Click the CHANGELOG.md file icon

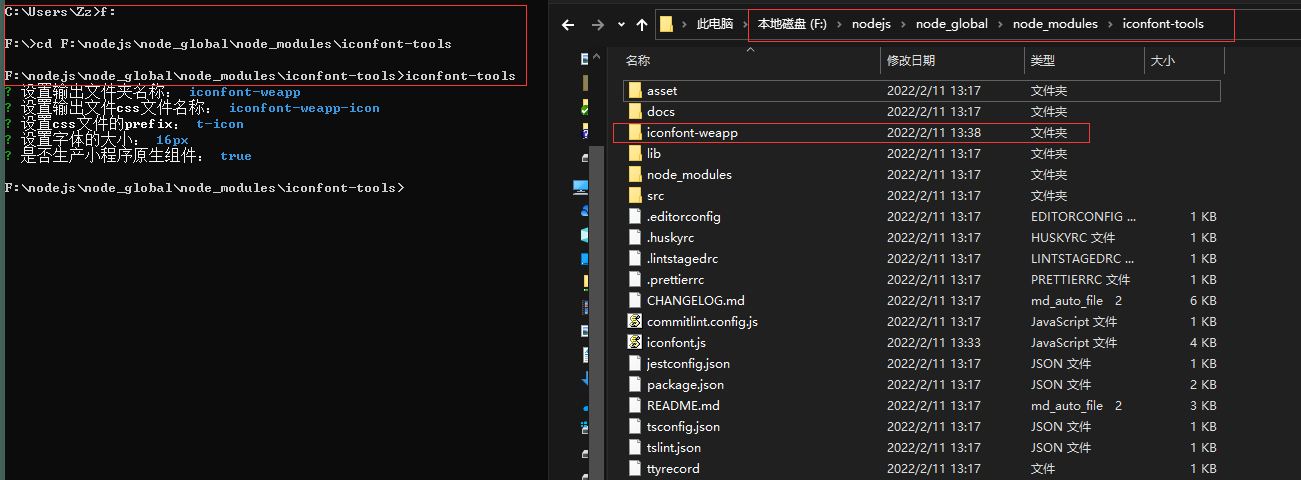[x=635, y=301]
